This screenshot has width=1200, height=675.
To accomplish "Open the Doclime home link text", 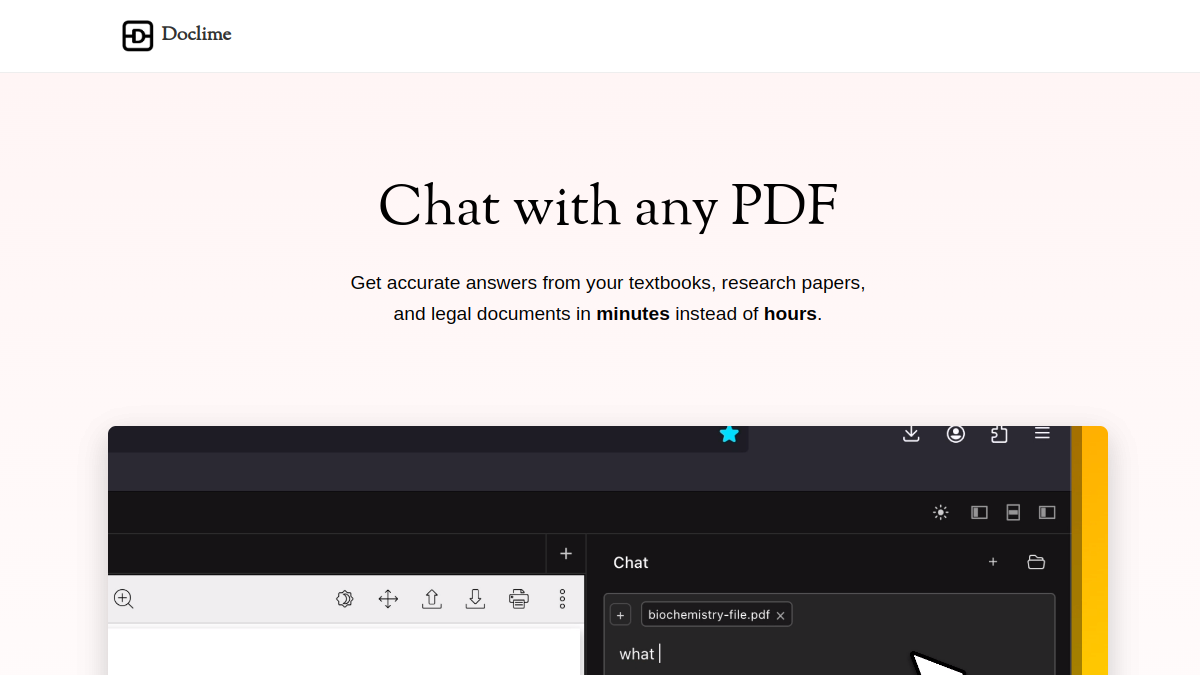I will tap(196, 35).
